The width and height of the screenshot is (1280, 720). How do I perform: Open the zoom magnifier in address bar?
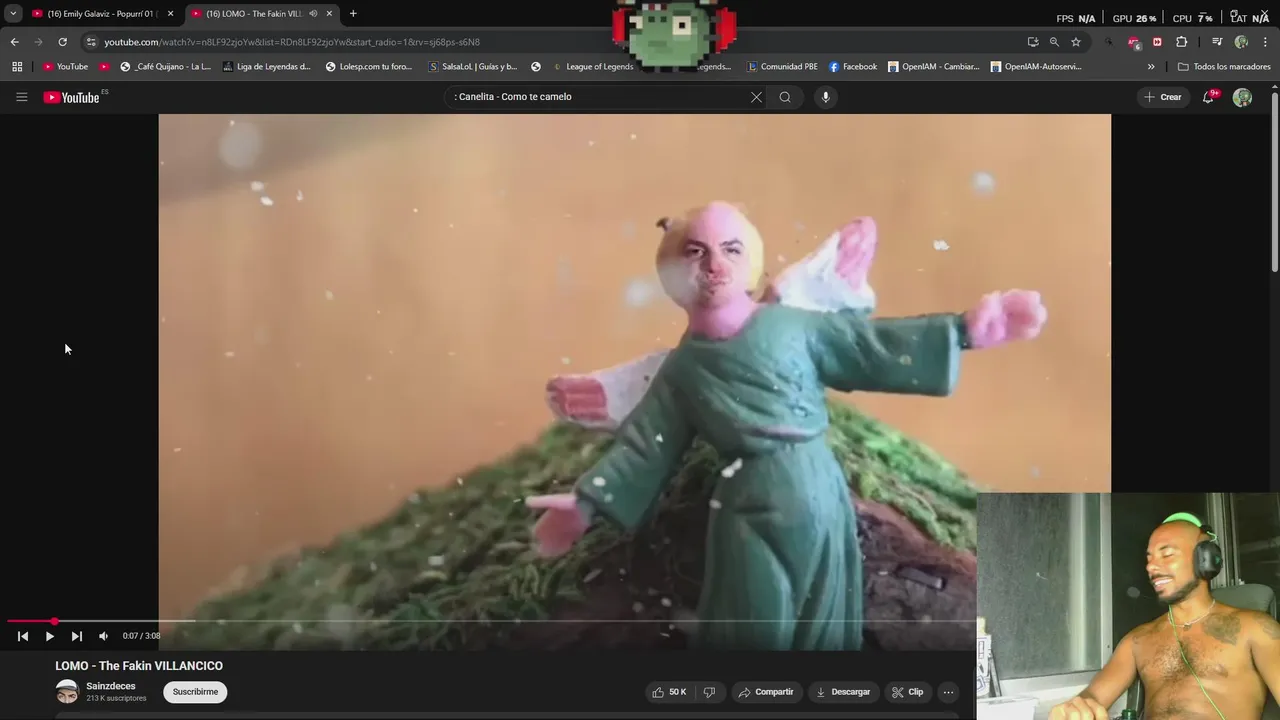[x=1054, y=42]
